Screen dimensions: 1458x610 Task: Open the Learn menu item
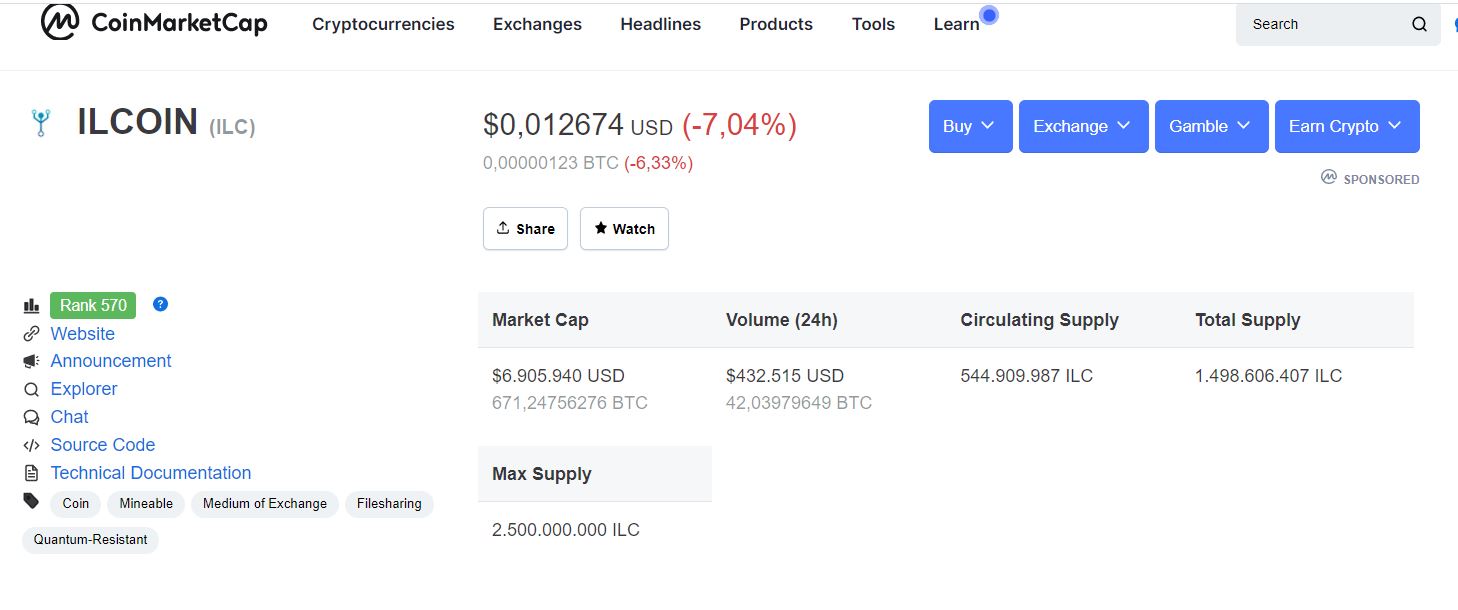(956, 24)
